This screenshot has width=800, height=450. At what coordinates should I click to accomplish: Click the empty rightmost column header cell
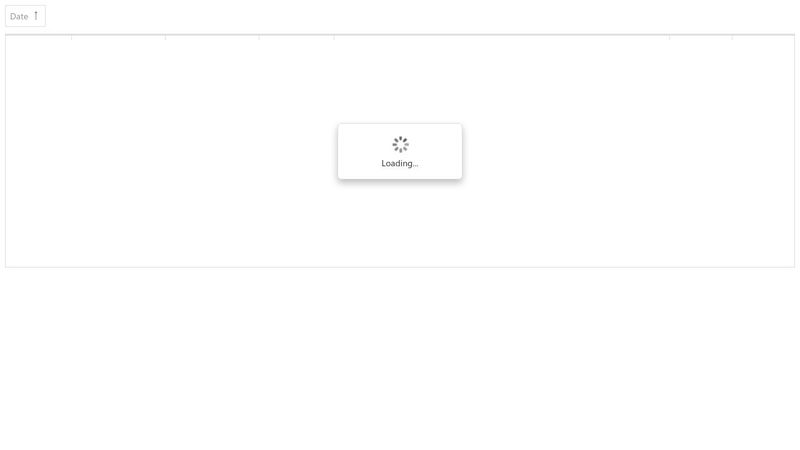point(763,37)
